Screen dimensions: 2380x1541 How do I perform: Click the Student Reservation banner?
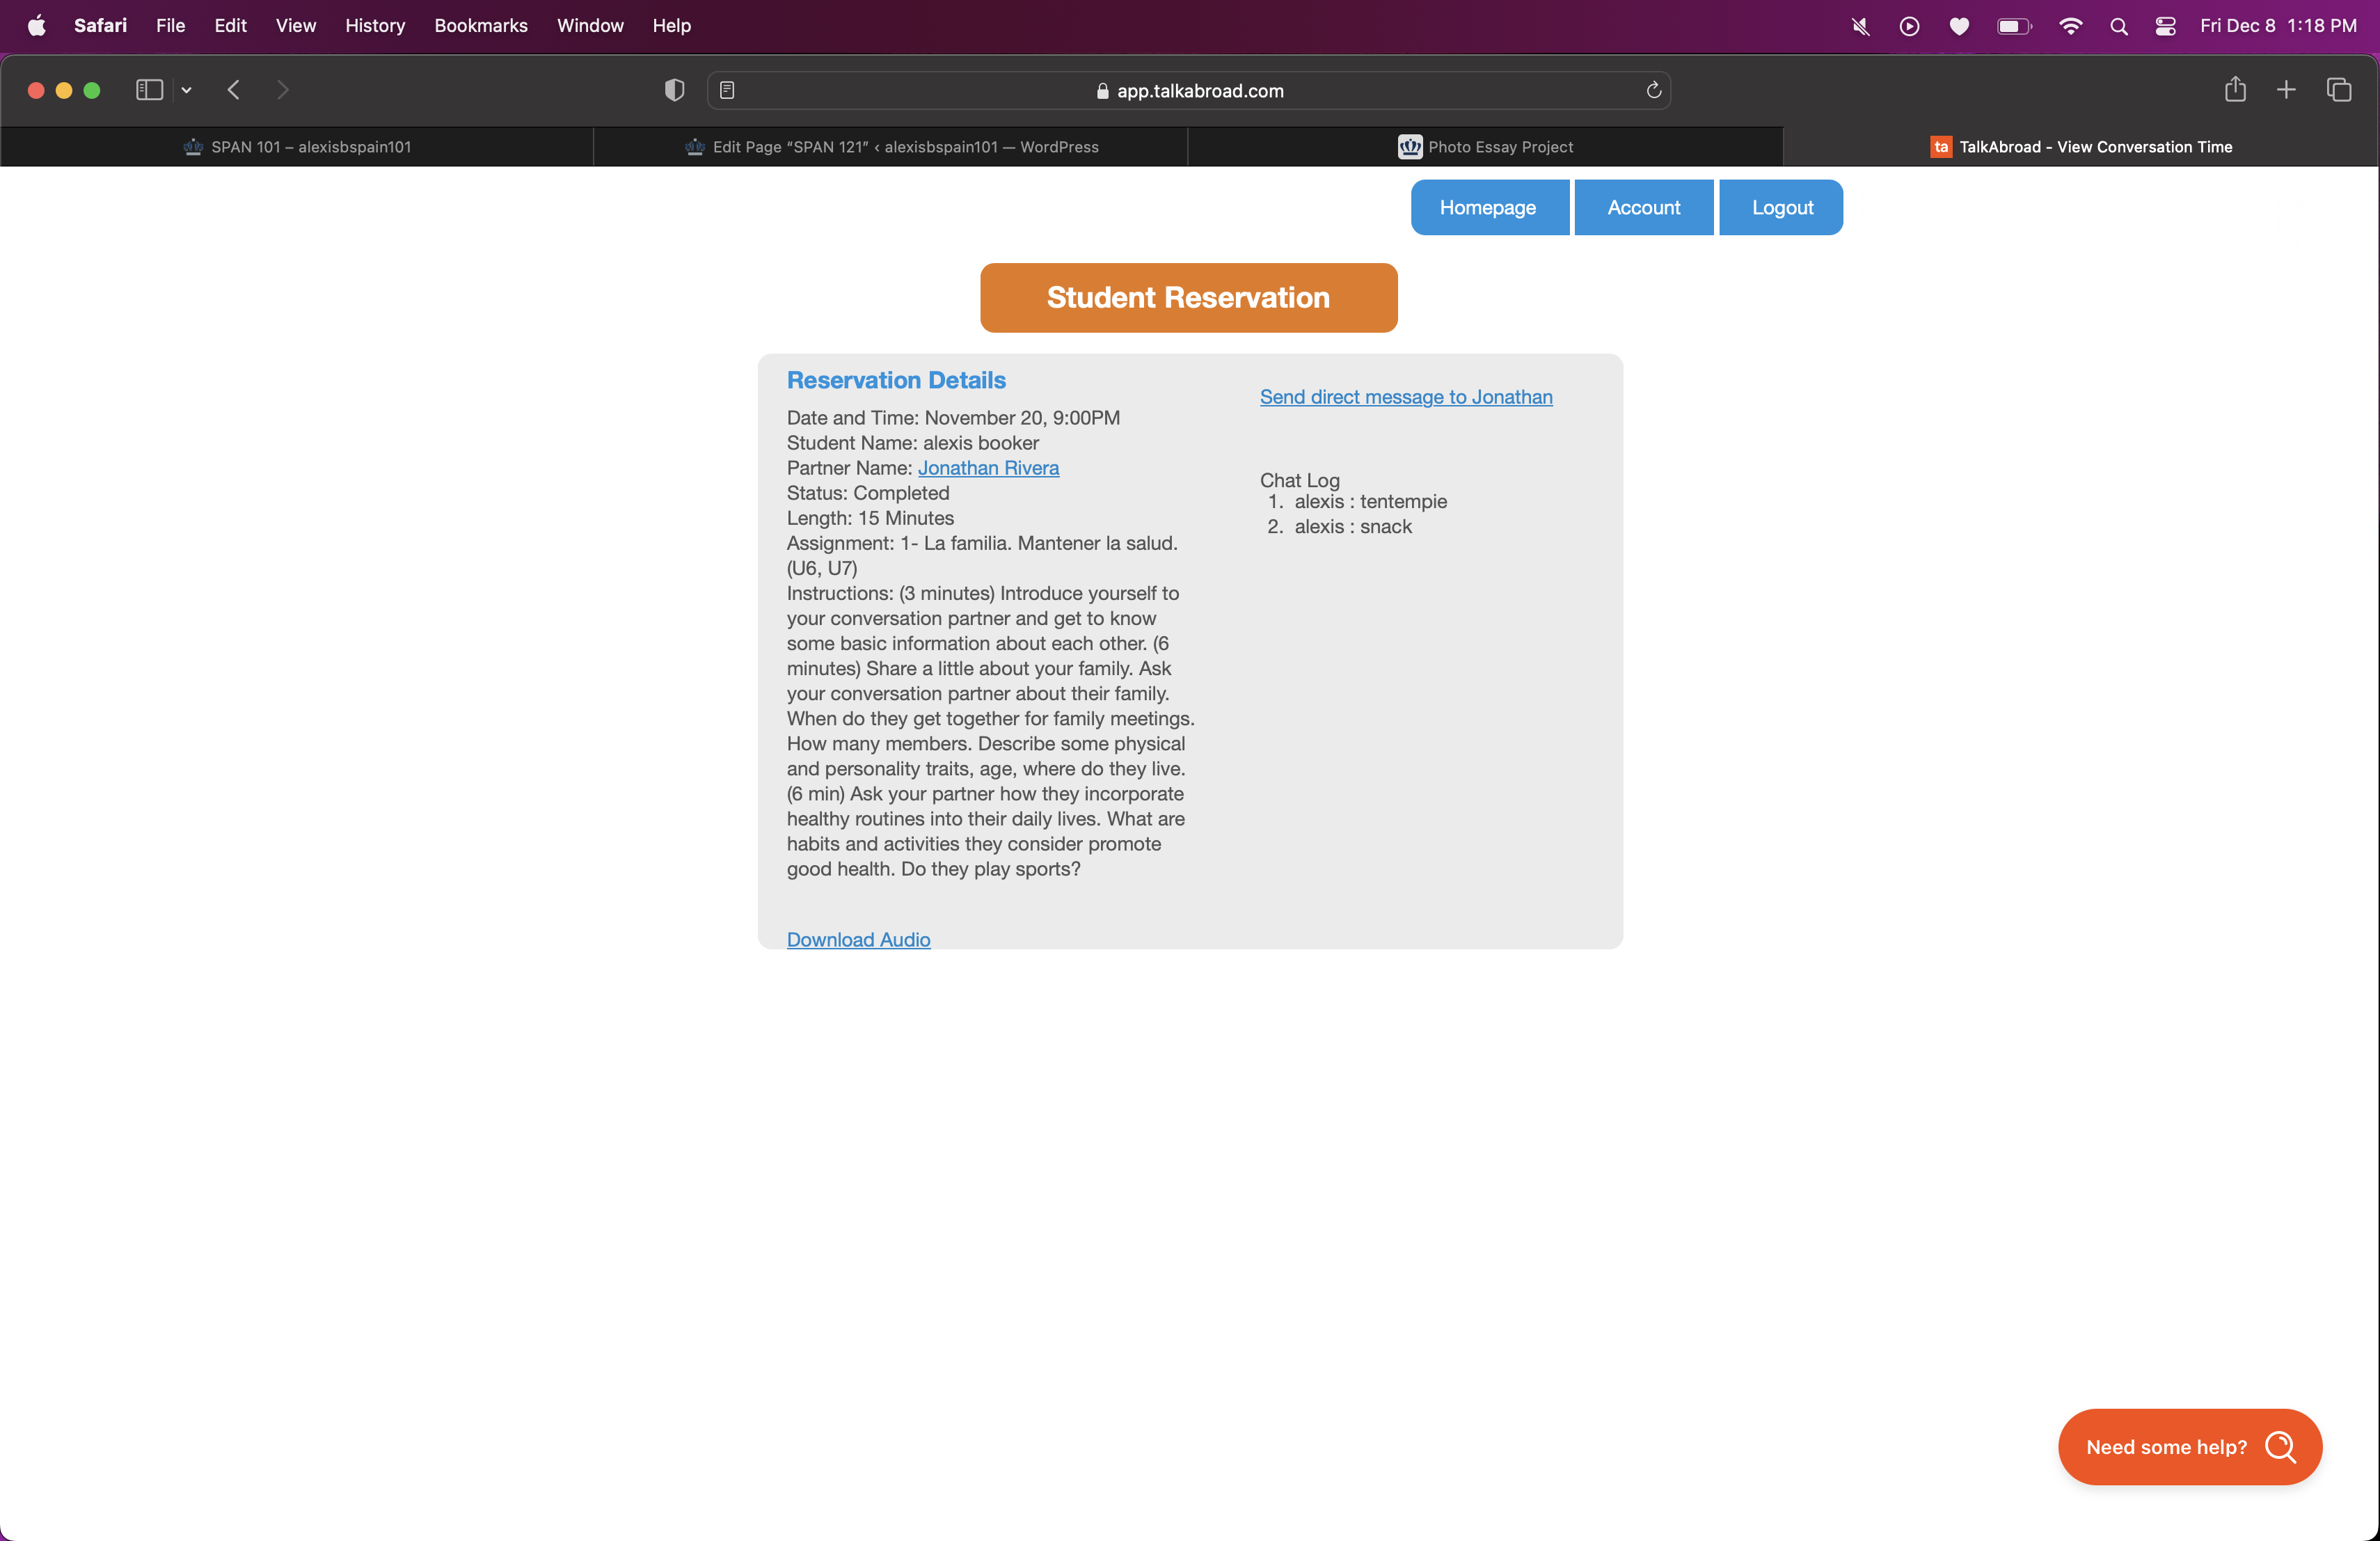1188,297
